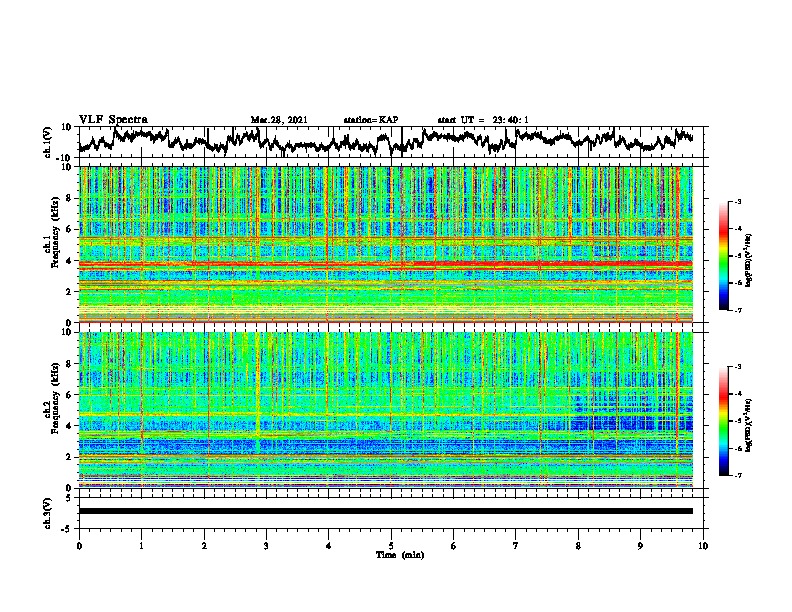This screenshot has width=792, height=612.
Task: Click the black ch.3(V) signal bar
Action: [386, 511]
